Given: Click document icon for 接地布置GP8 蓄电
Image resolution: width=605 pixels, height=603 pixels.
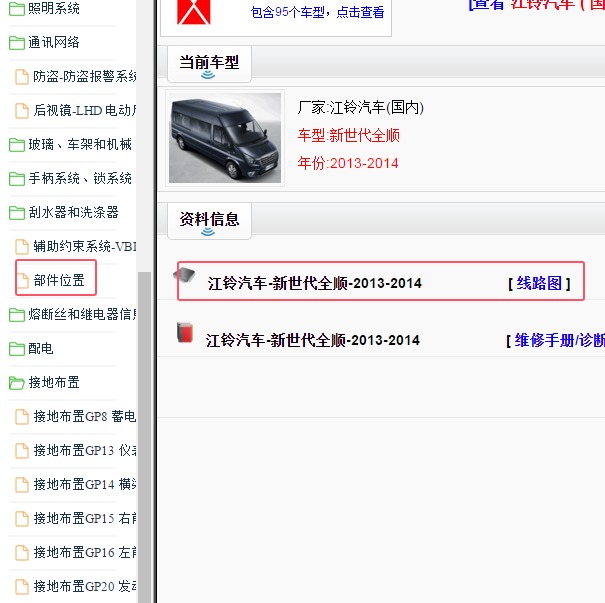Looking at the screenshot, I should tap(22, 417).
